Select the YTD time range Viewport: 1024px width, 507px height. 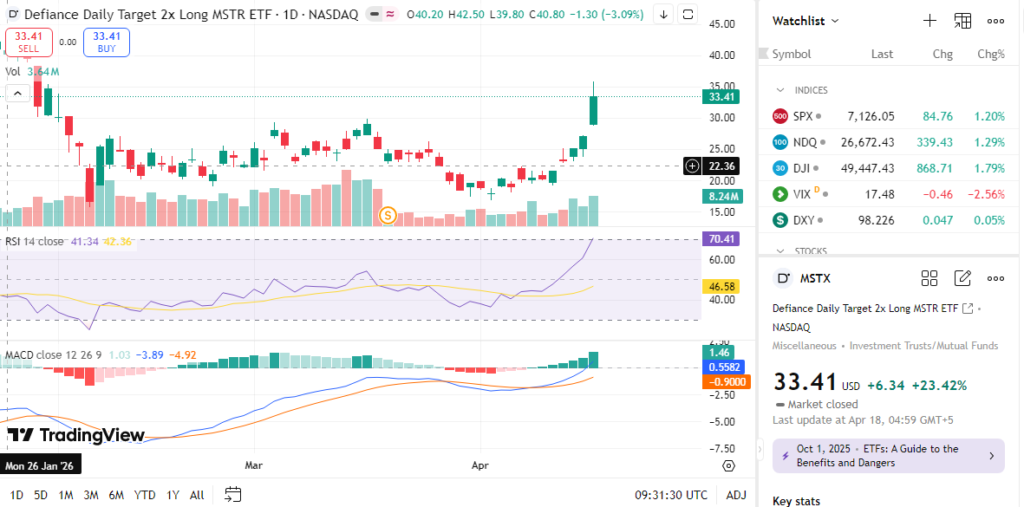144,494
